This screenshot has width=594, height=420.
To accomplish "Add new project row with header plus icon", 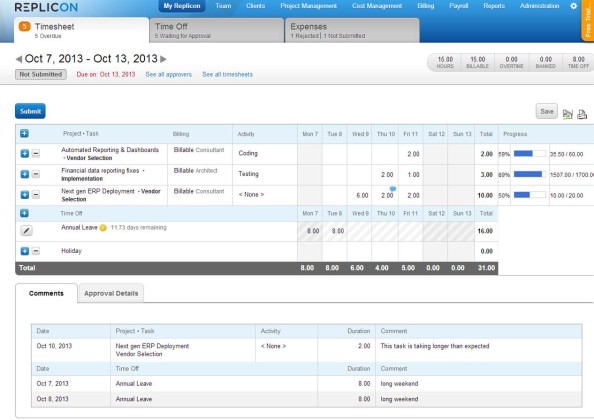I will 25,134.
